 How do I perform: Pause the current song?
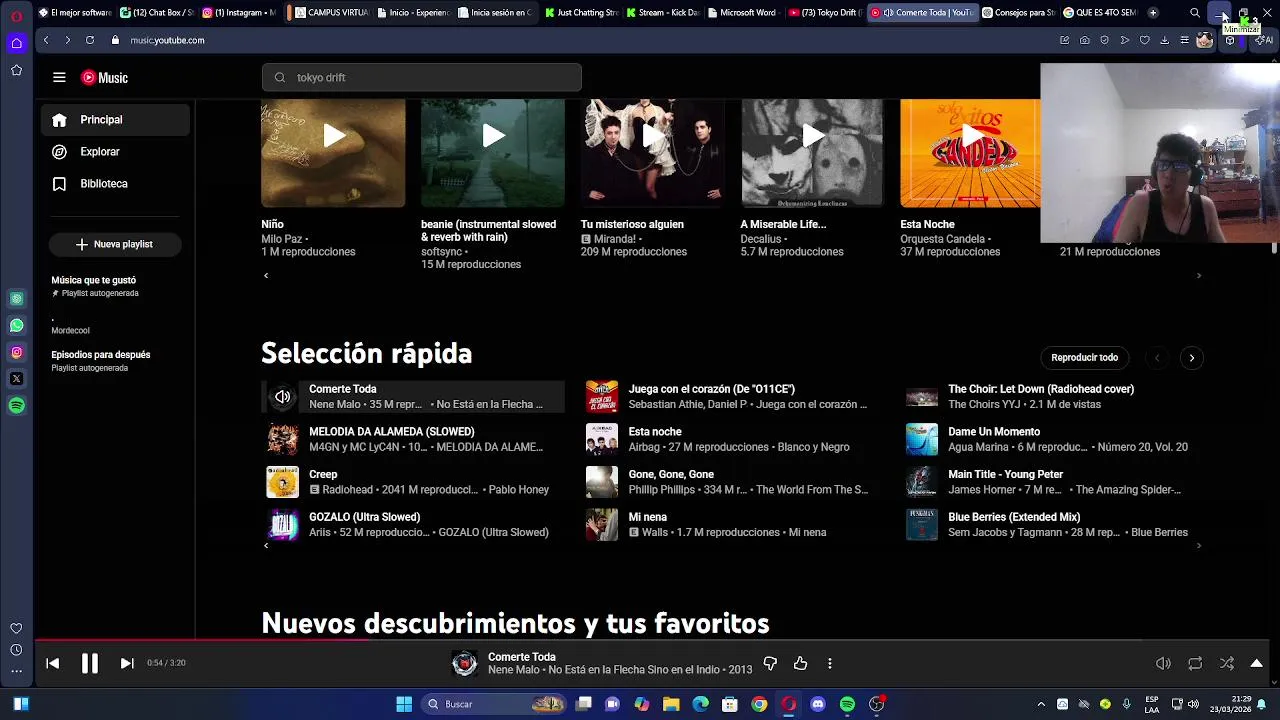89,663
